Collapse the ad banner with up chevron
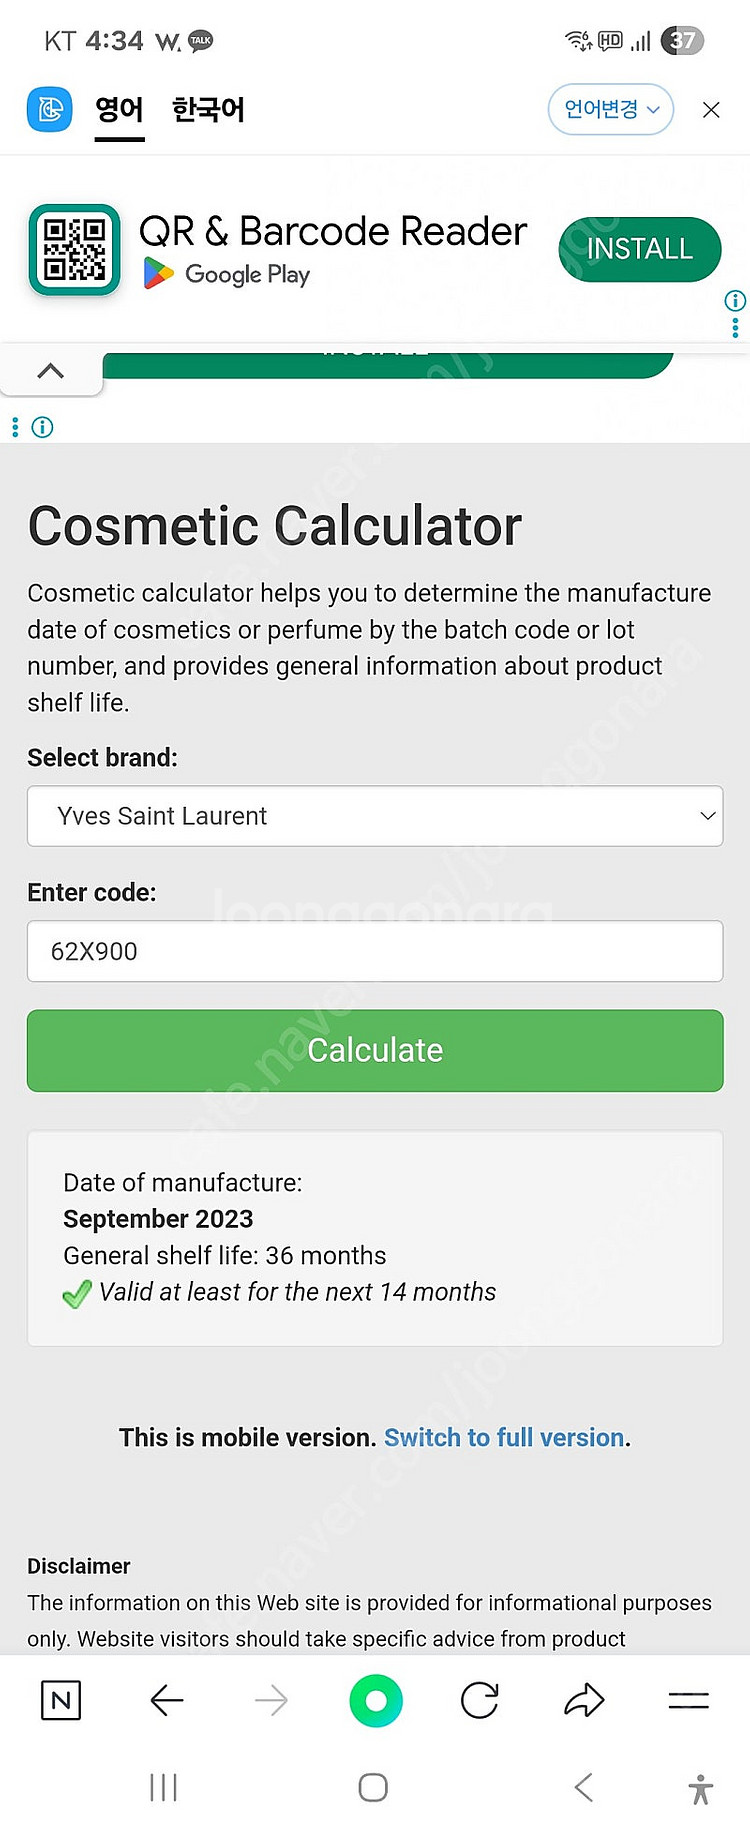The height and width of the screenshot is (1834, 750). [50, 371]
